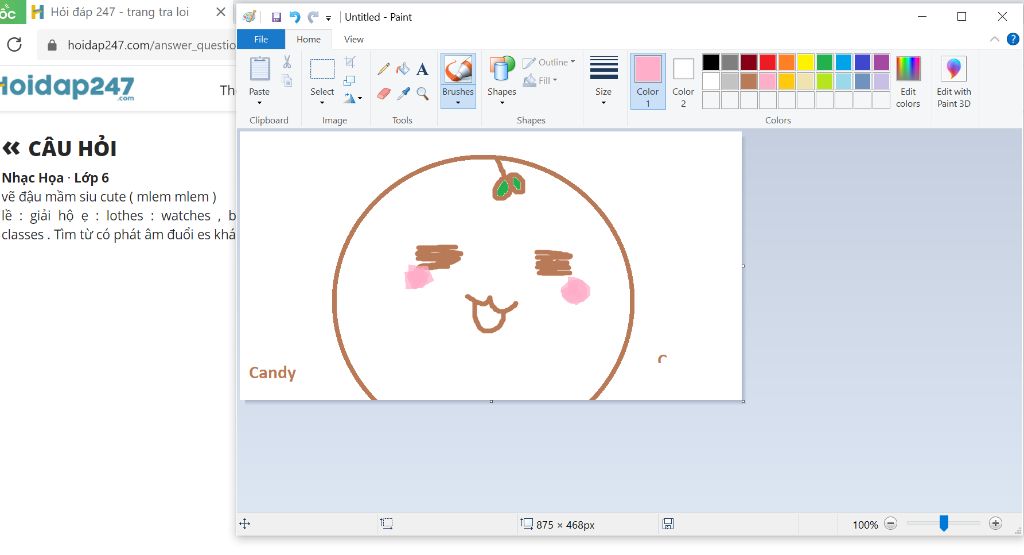Viewport: 1024px width, 555px height.
Task: Select the Pencil tool
Action: coord(383,69)
